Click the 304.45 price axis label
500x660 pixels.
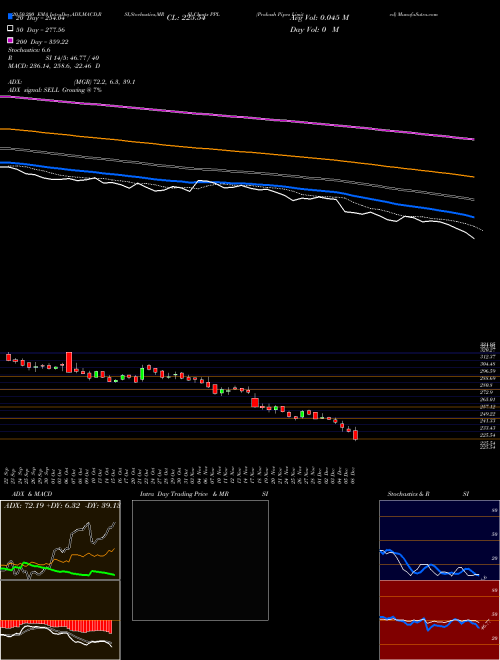point(488,364)
